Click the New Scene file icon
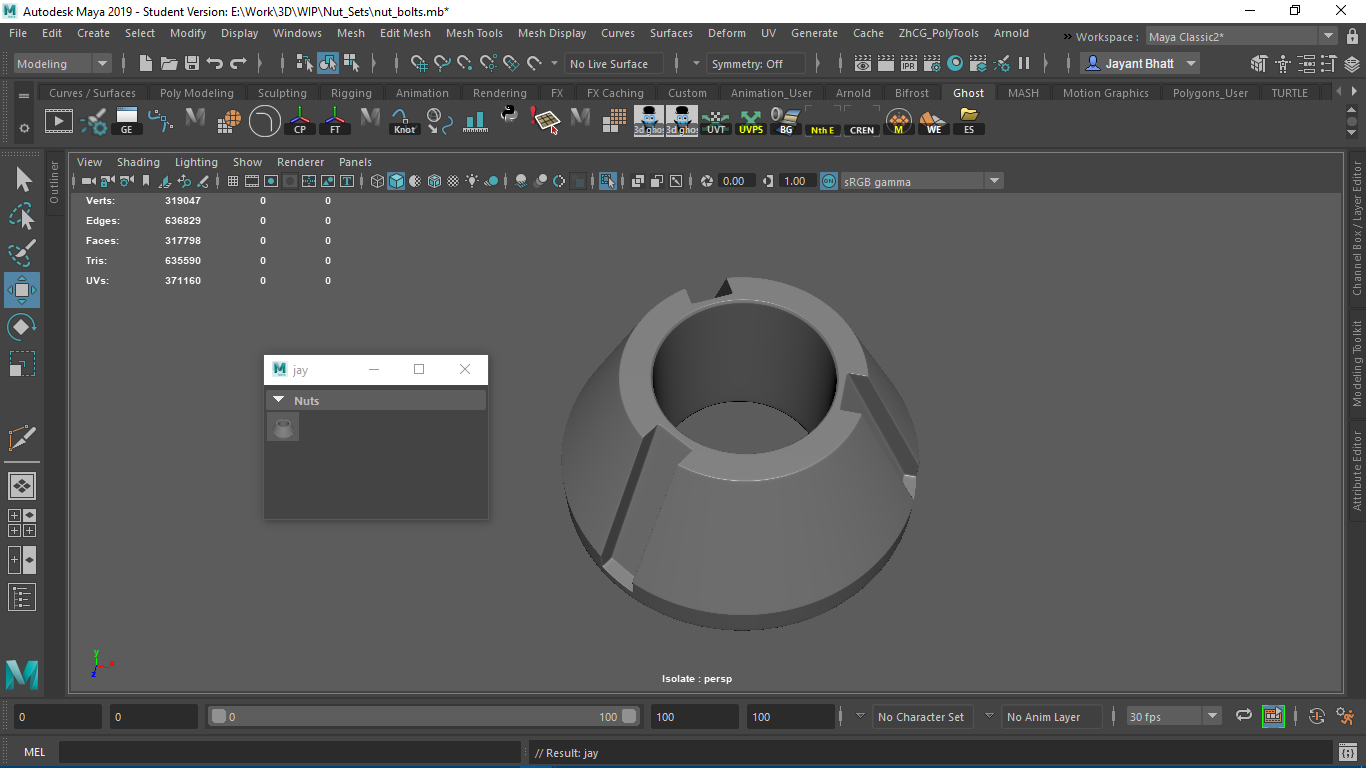The width and height of the screenshot is (1366, 768). tap(146, 63)
